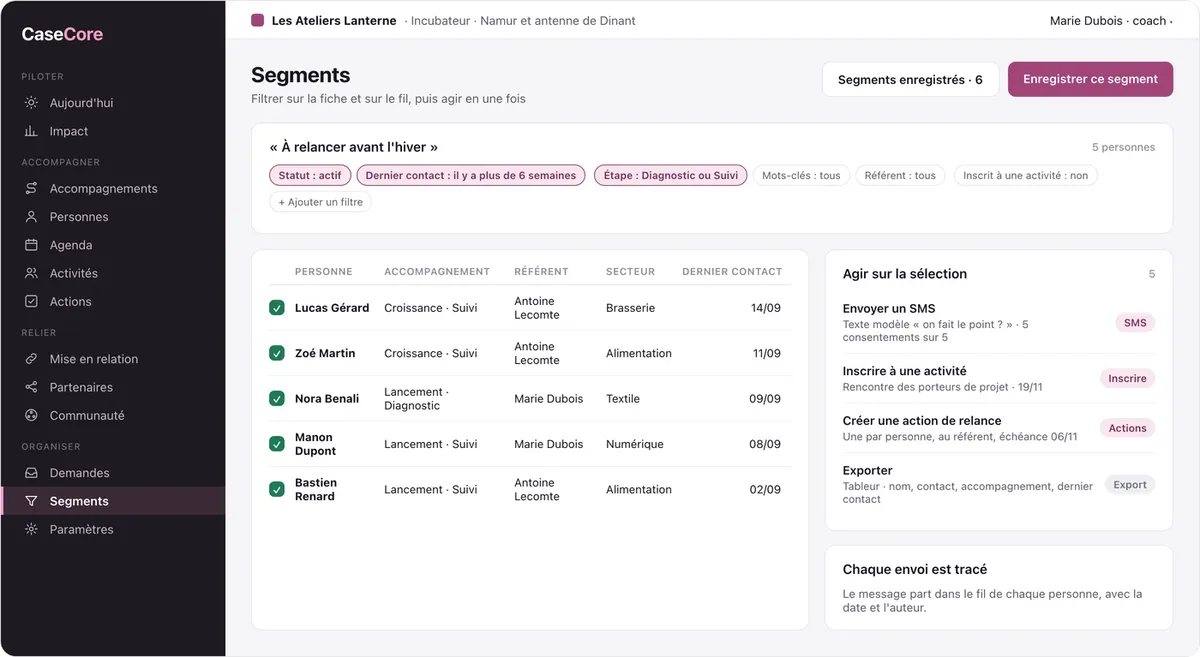
Task: Open Segments enregistrés list
Action: point(910,79)
